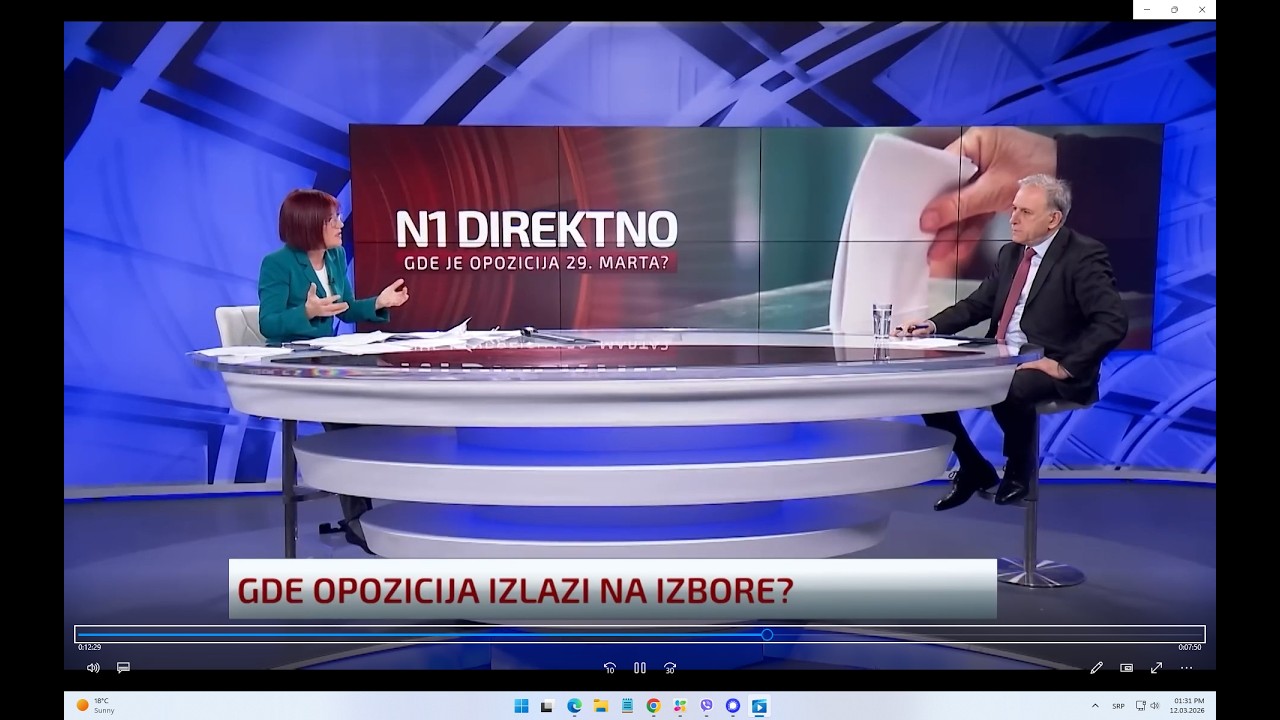Viewport: 1280px width, 720px height.
Task: Launch Microsoft Edge from the taskbar
Action: (574, 706)
